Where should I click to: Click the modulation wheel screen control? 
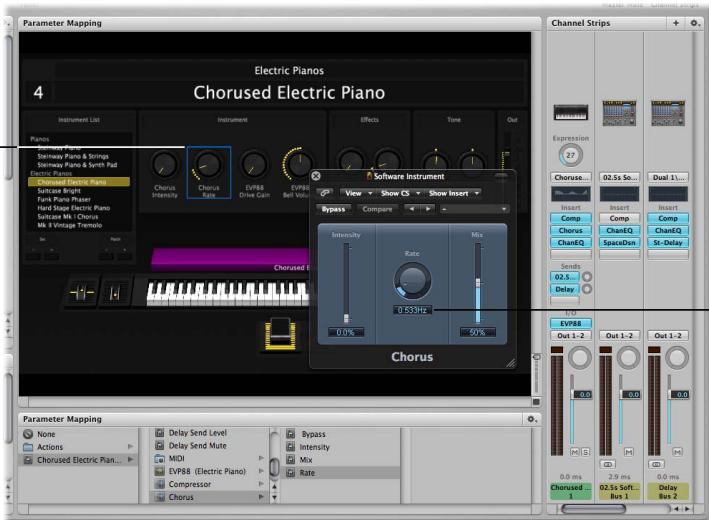[115, 293]
